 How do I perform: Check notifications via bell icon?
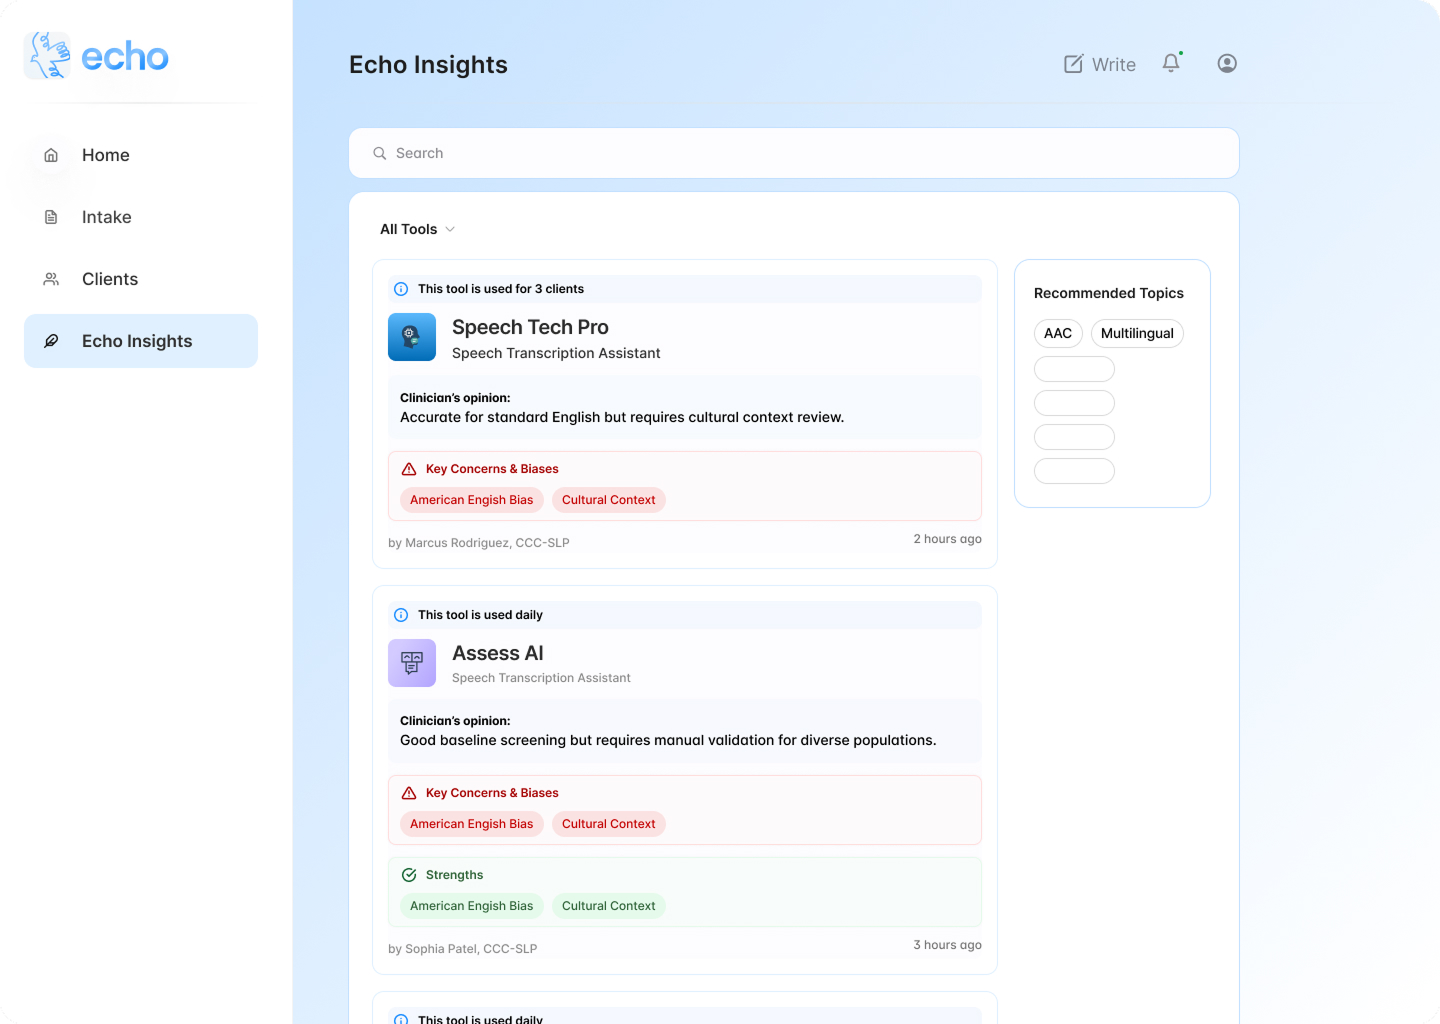1171,63
